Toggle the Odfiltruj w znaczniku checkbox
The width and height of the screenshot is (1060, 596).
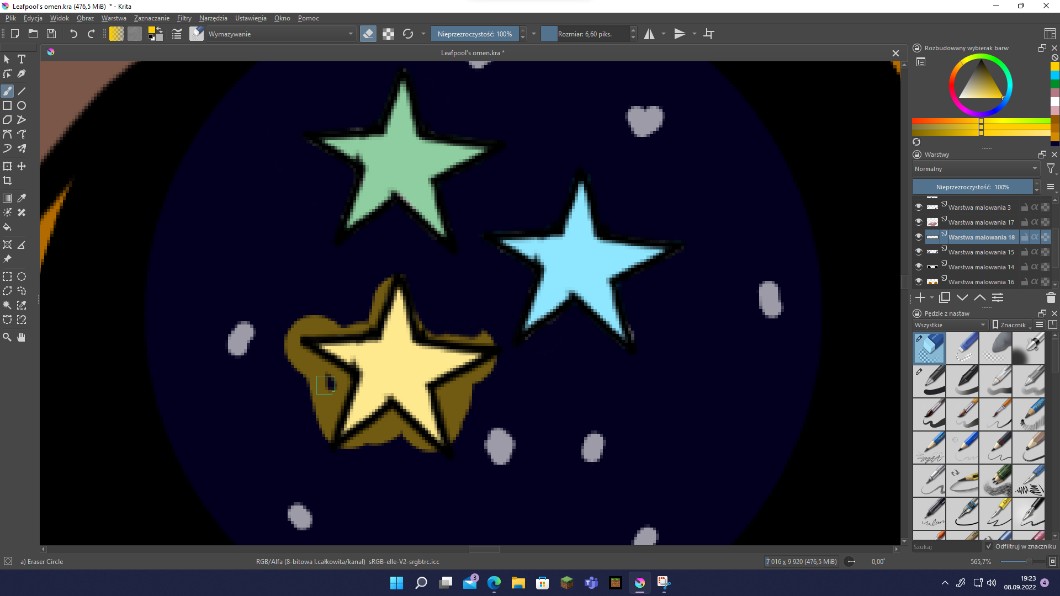click(x=989, y=546)
